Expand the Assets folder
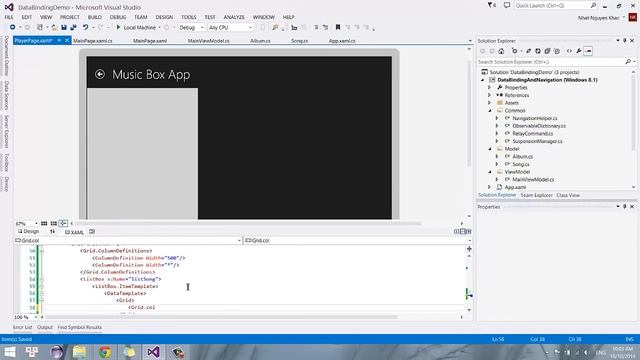640x360 pixels. click(x=489, y=103)
